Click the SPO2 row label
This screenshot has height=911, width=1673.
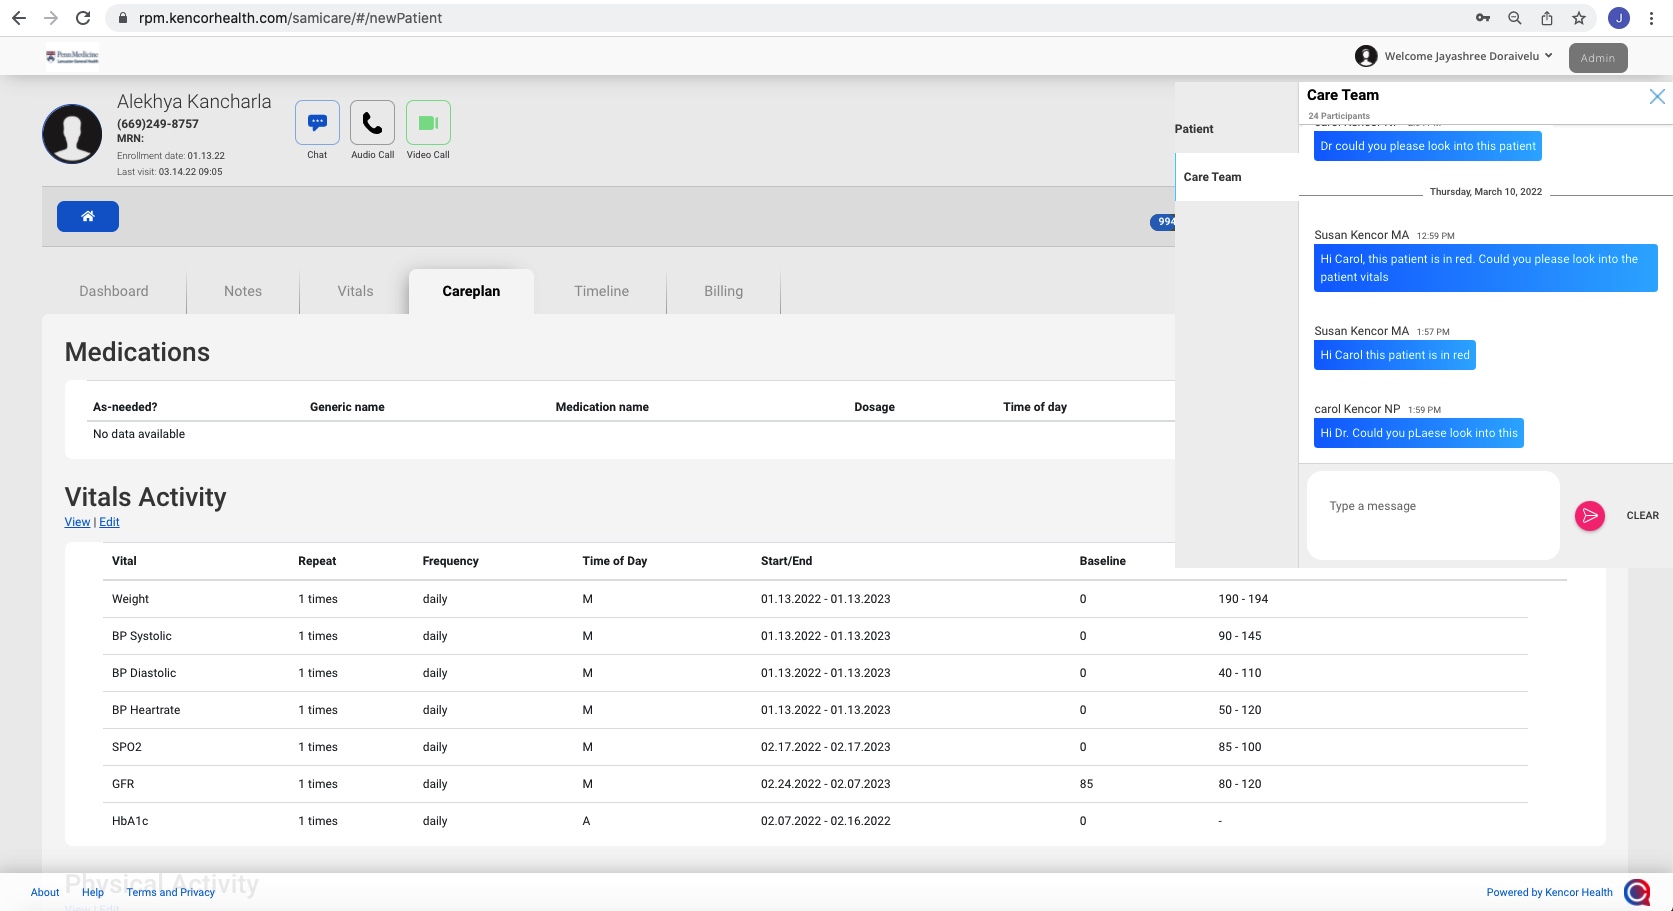127,747
